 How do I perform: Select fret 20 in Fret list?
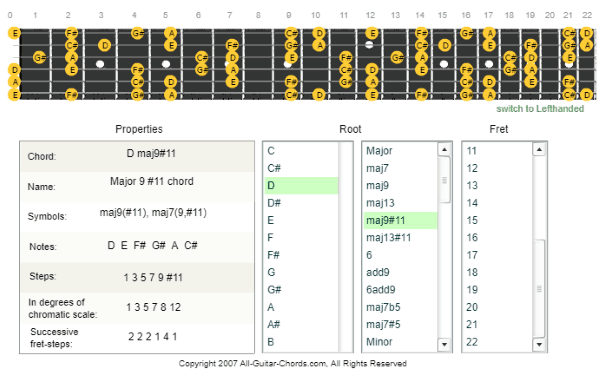pos(498,307)
